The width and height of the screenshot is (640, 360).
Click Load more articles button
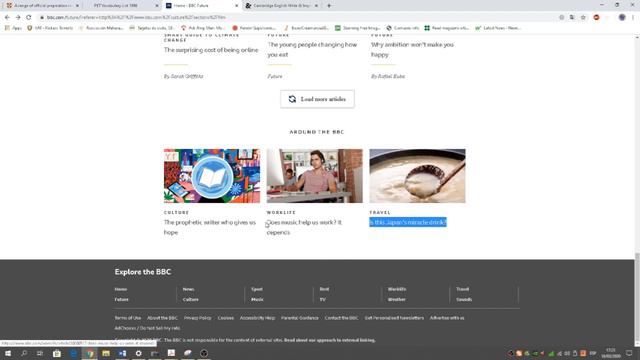(317, 99)
